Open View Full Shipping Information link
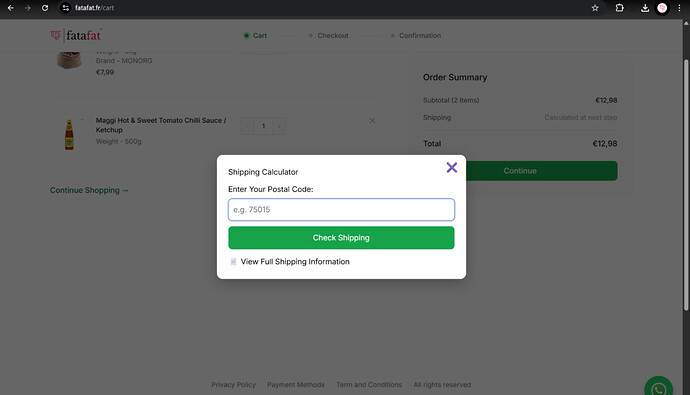This screenshot has width=690, height=395. tap(295, 262)
